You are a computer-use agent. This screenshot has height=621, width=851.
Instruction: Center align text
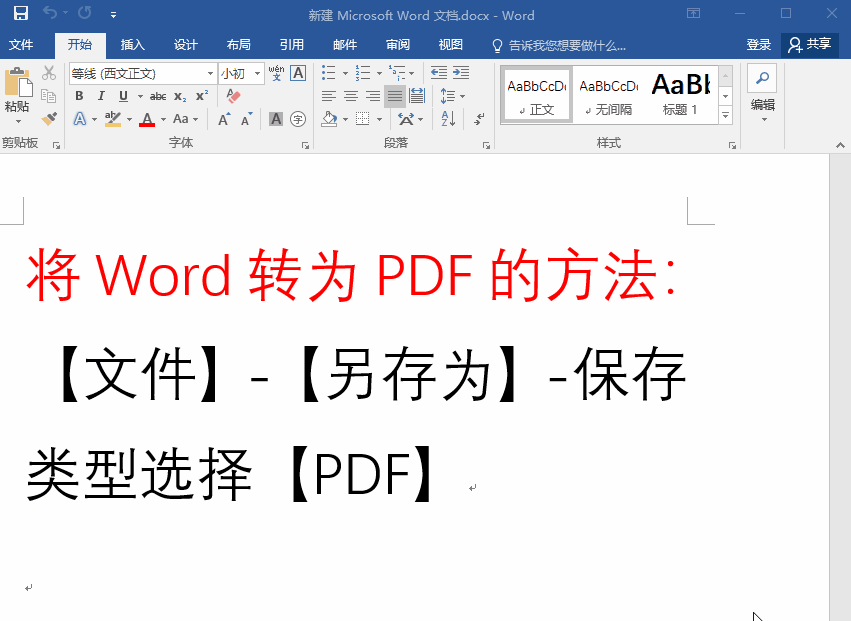point(351,97)
